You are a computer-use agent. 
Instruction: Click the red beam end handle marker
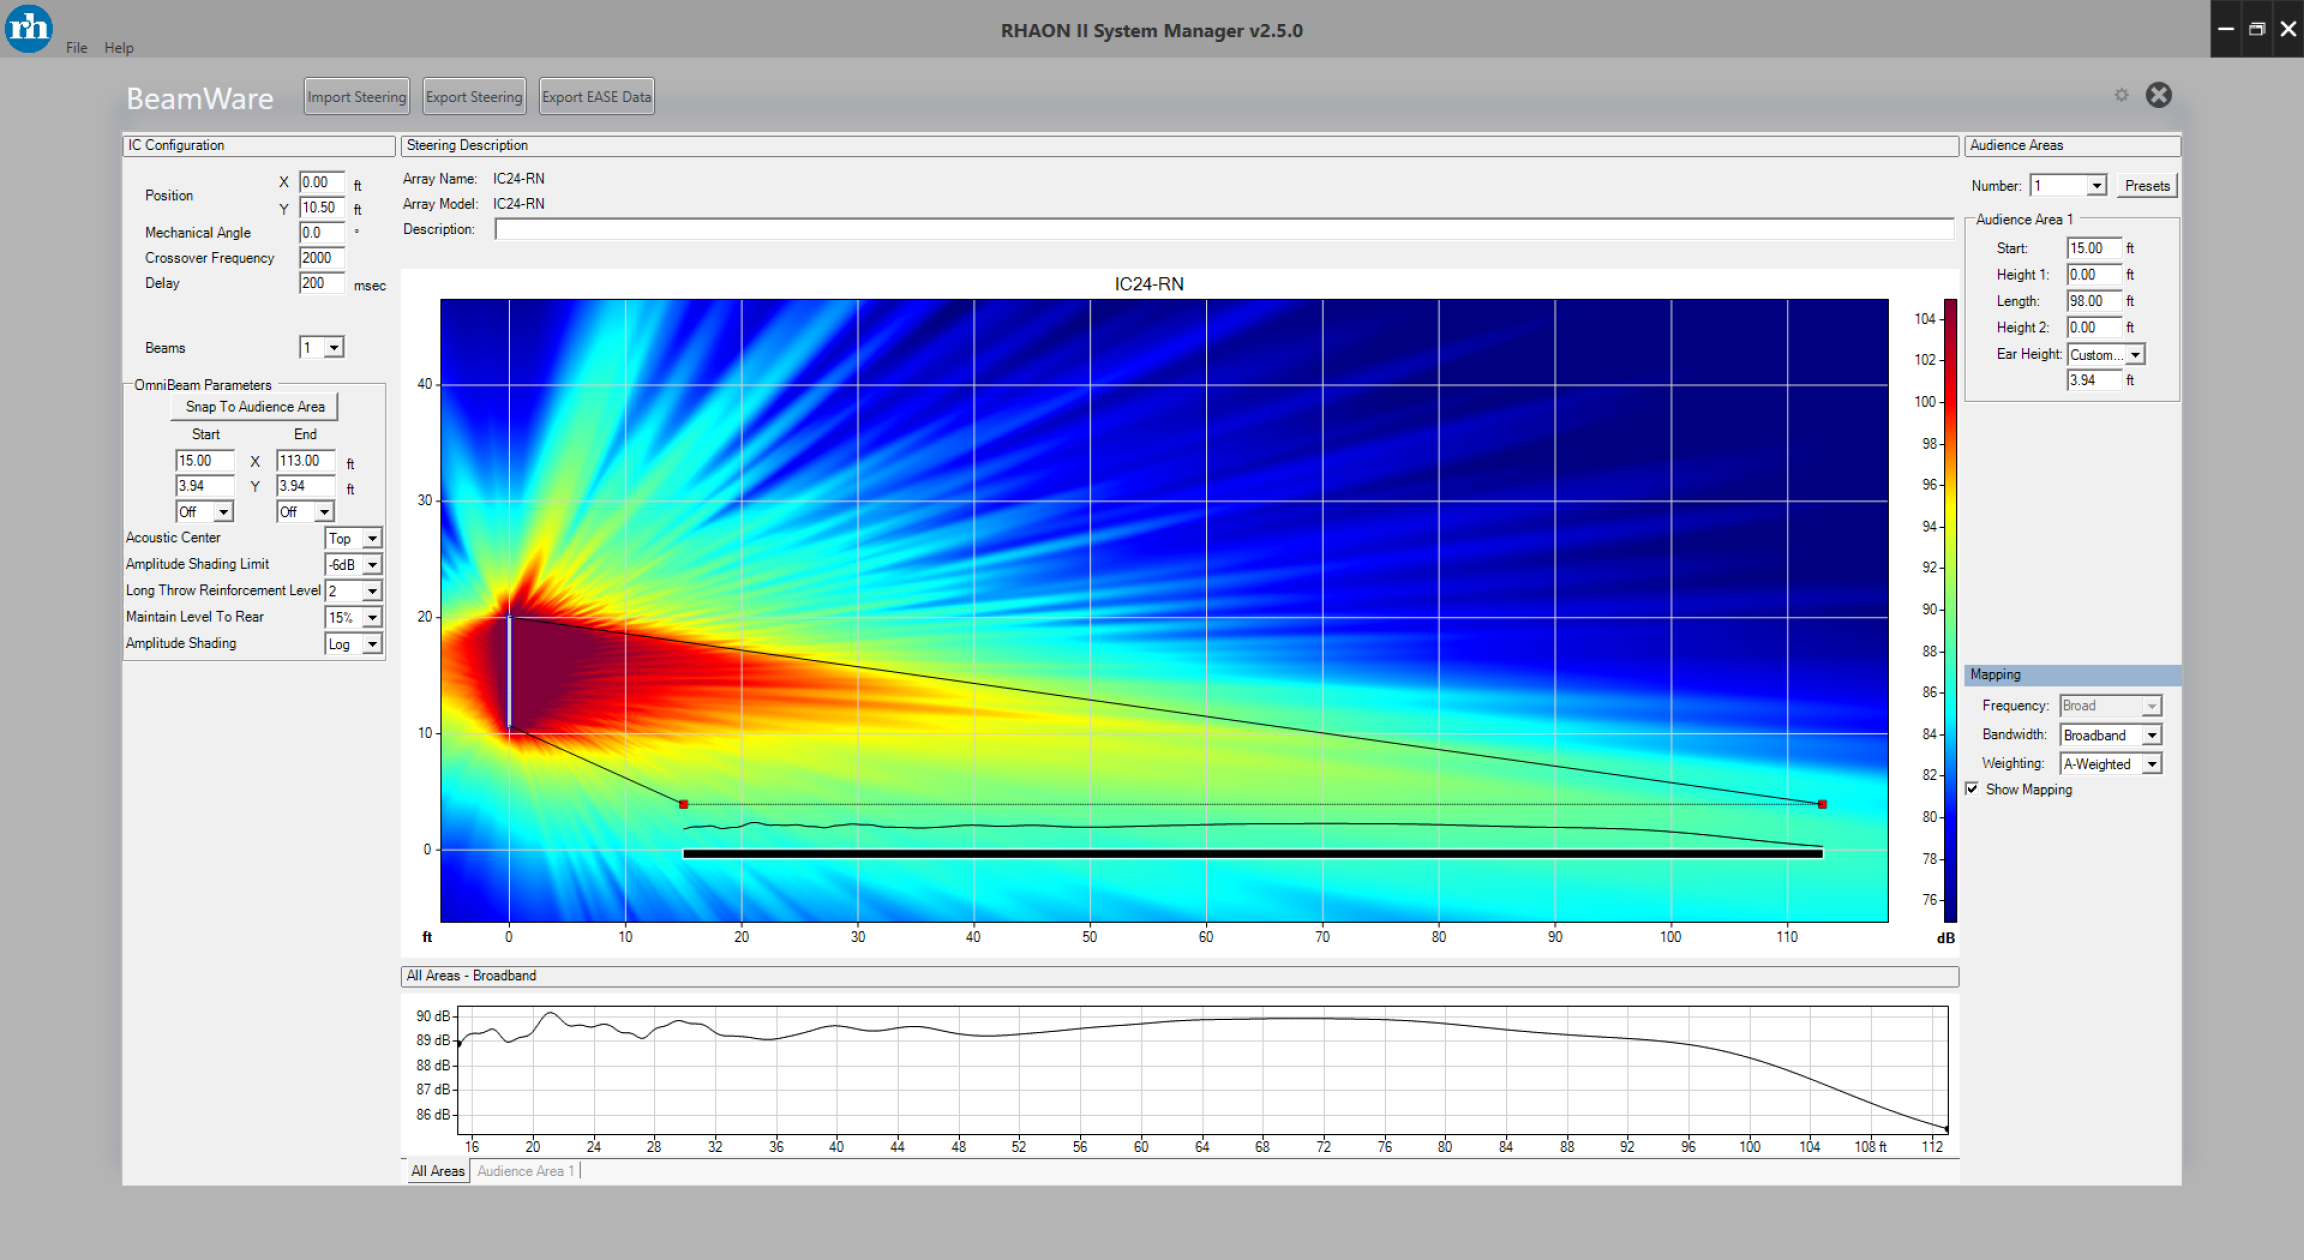click(x=1822, y=804)
